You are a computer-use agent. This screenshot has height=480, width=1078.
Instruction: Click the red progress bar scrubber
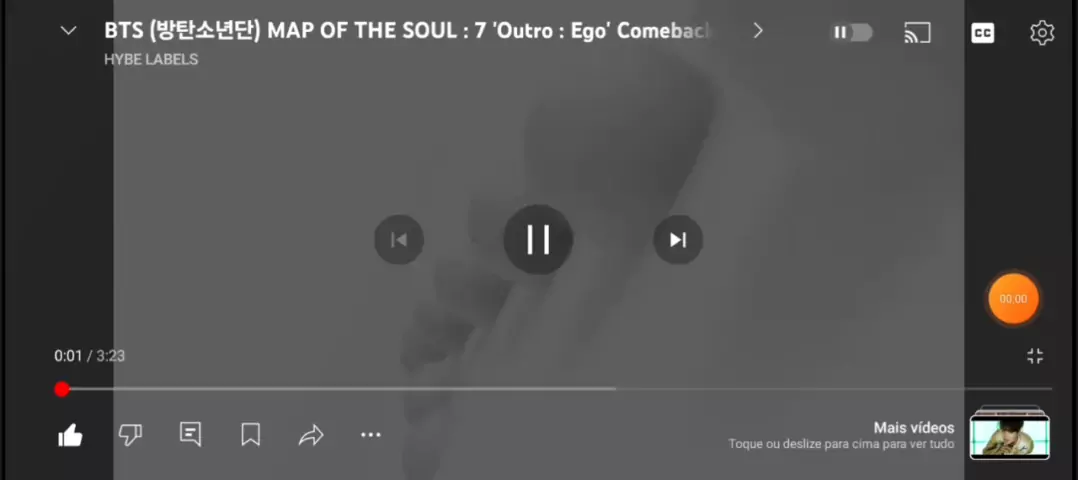(62, 389)
